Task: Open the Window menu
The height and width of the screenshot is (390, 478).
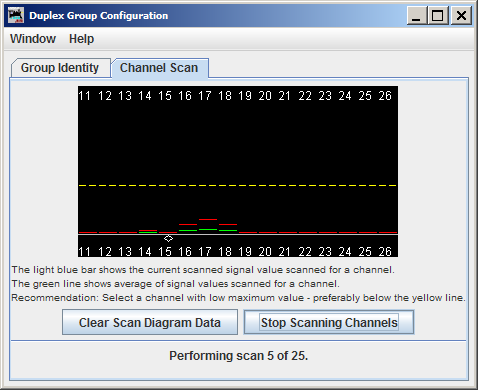Action: coord(33,39)
